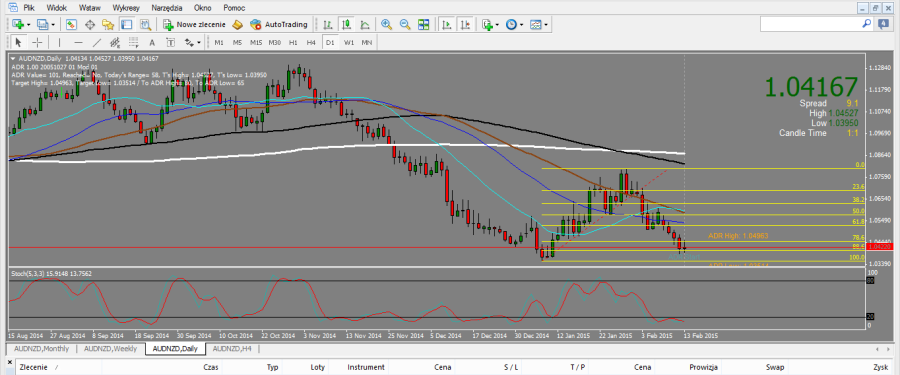Viewport: 900px width, 375px height.
Task: Switch to H1 timeframe
Action: click(x=293, y=42)
